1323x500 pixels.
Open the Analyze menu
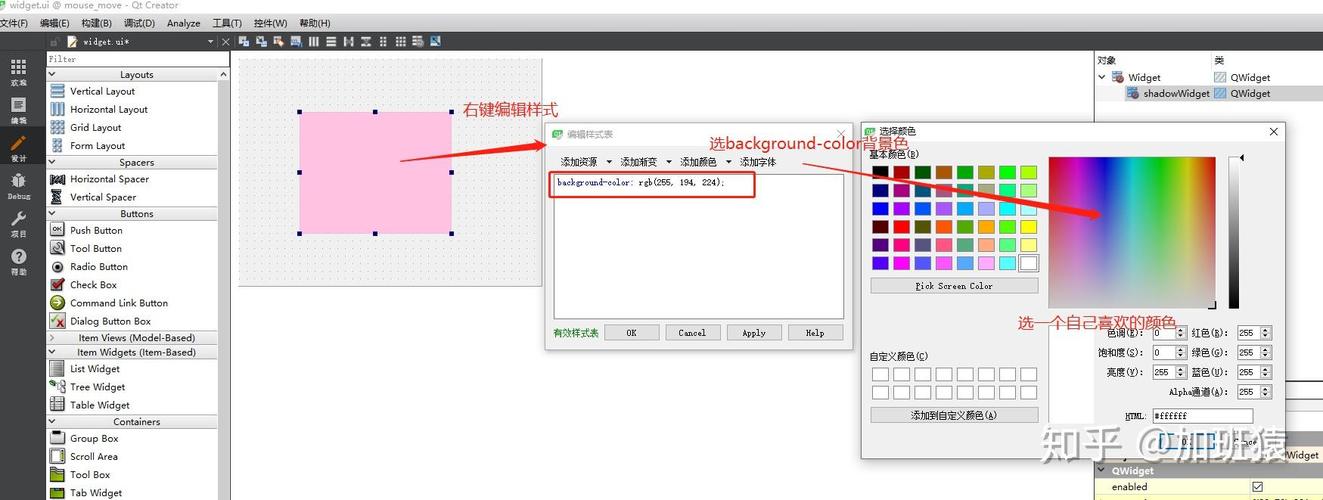tap(183, 23)
